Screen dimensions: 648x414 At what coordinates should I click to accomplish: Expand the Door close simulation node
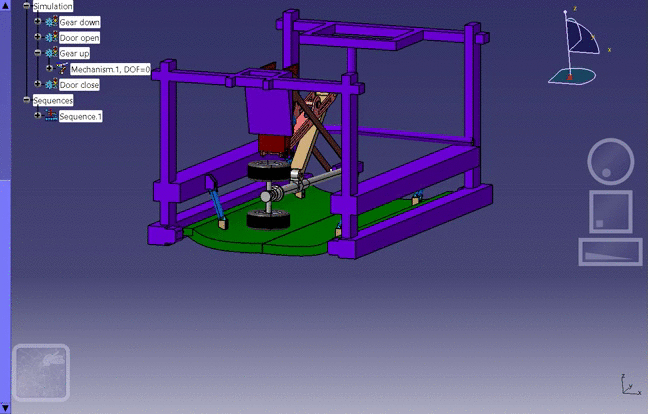pos(38,84)
